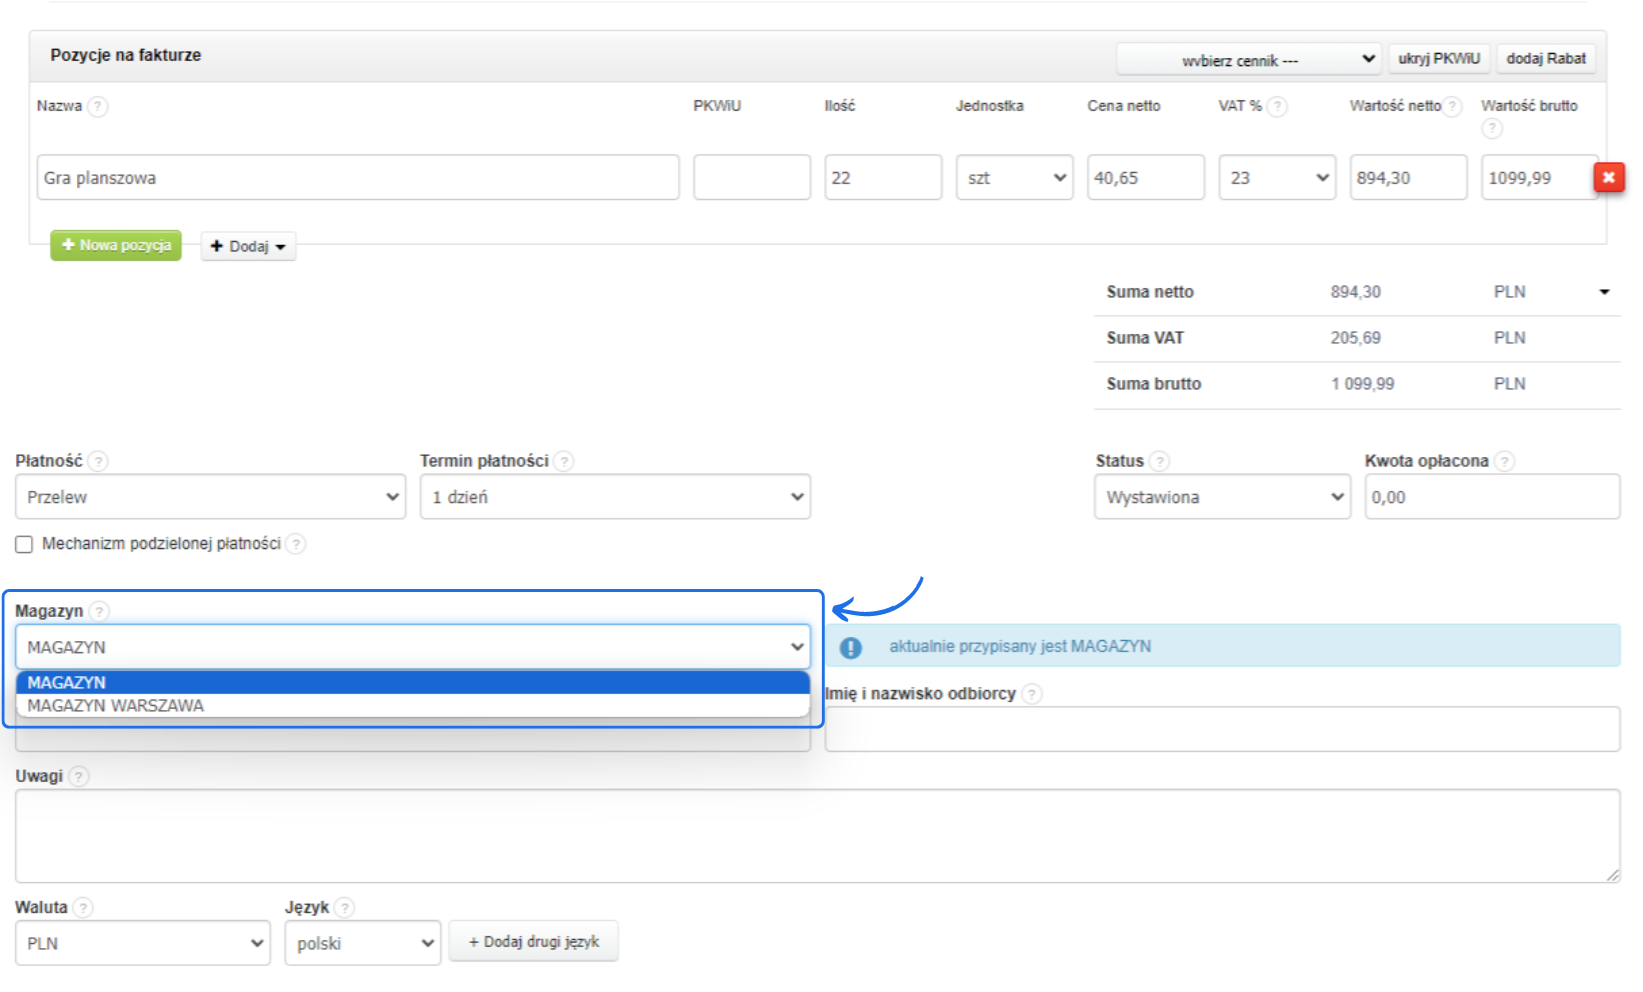Screen dimensions: 1643x992
Task: Open the Status dropdown showing Wystawiona
Action: pyautogui.click(x=1221, y=497)
